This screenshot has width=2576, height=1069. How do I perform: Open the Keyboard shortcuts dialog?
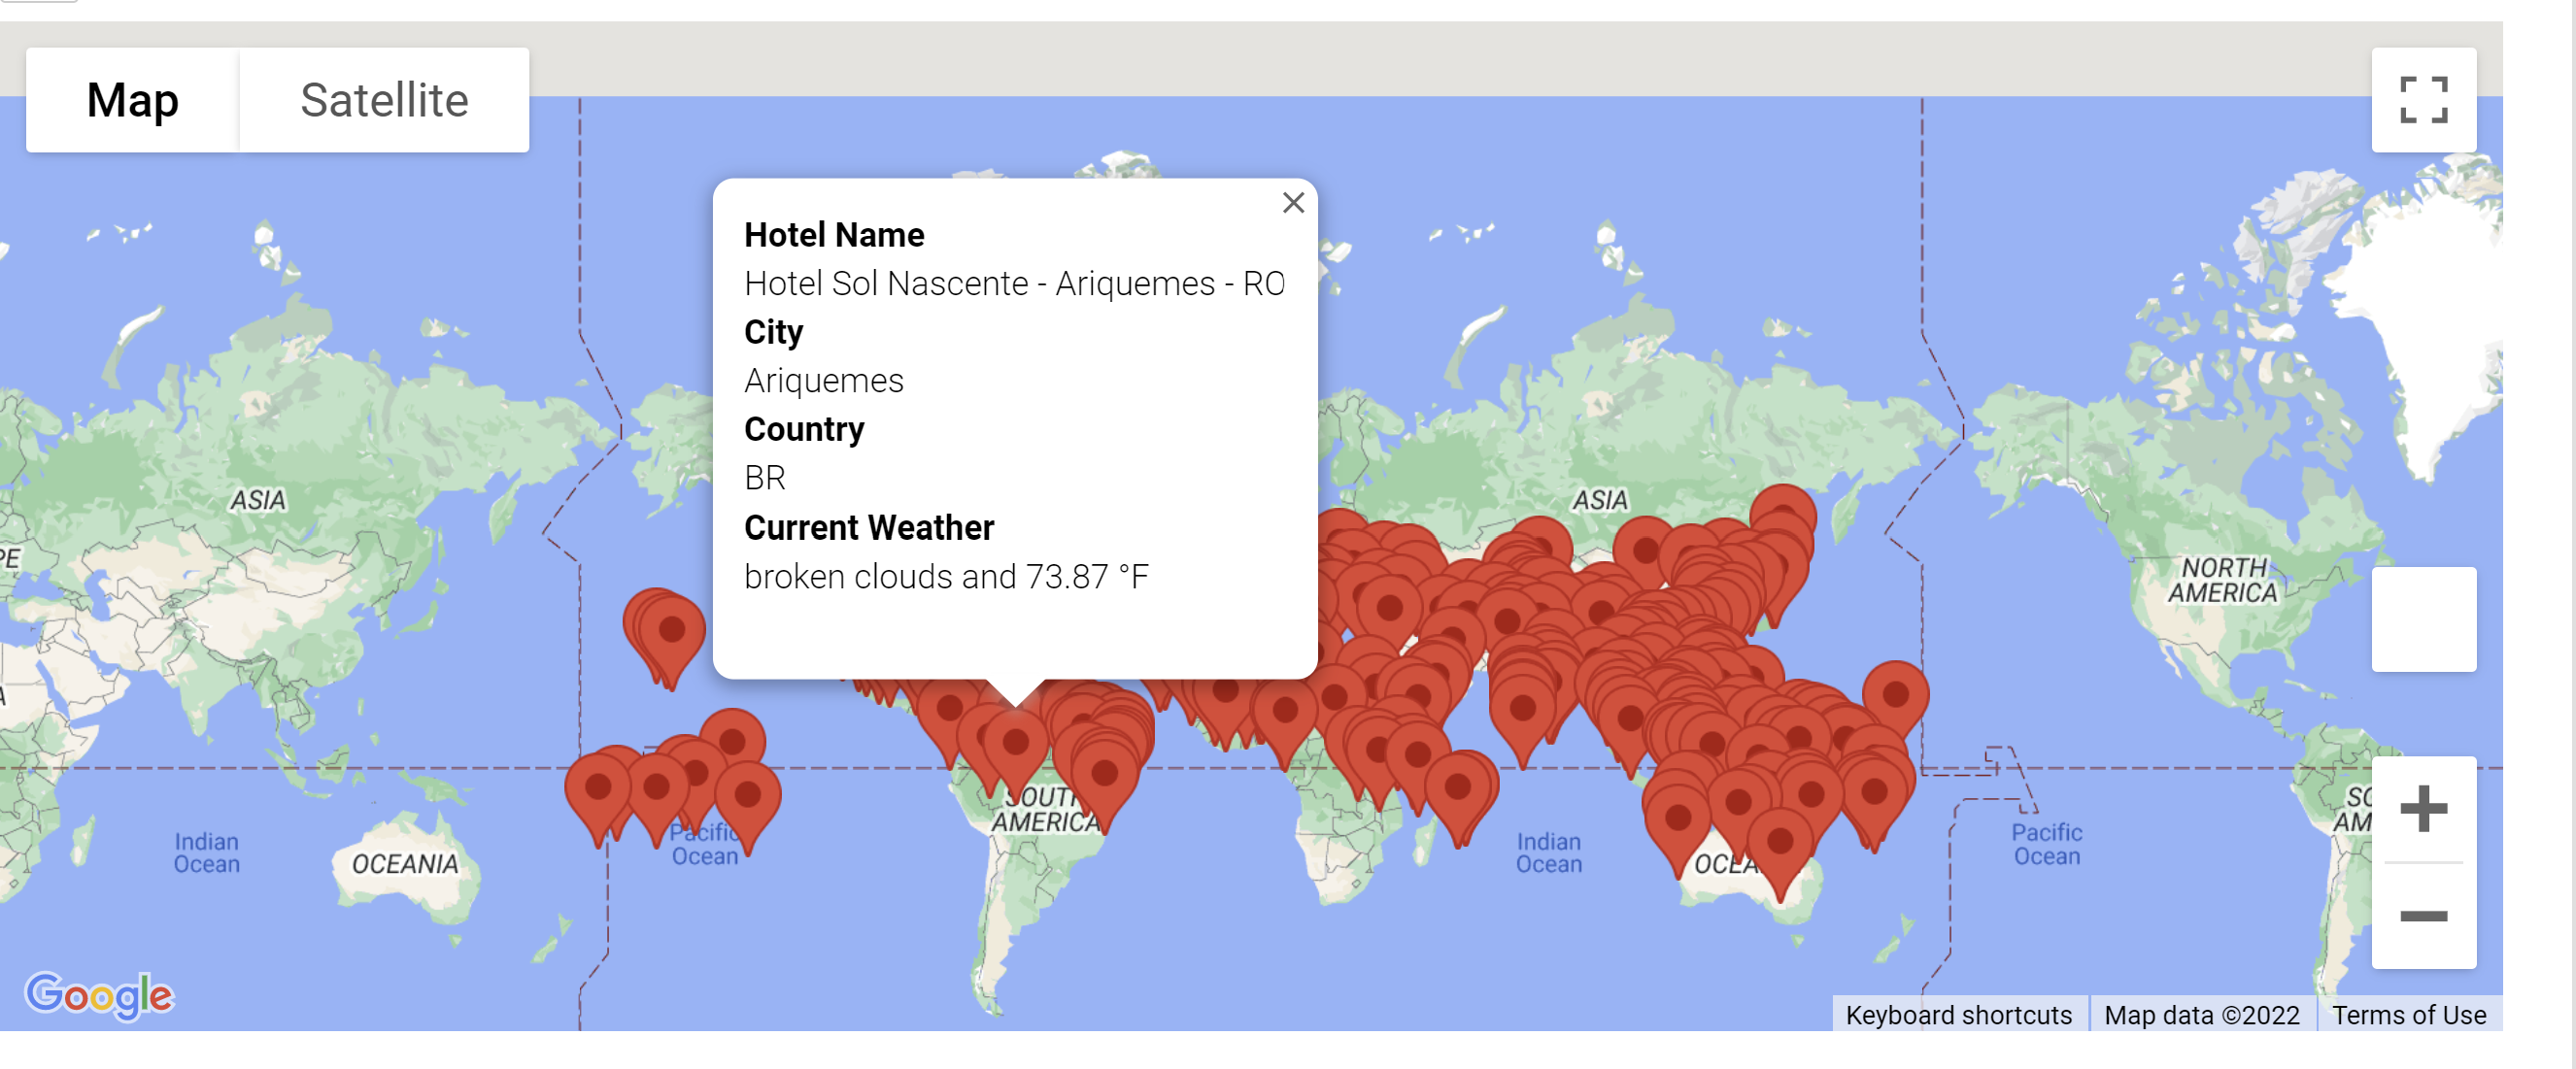(x=1960, y=1015)
